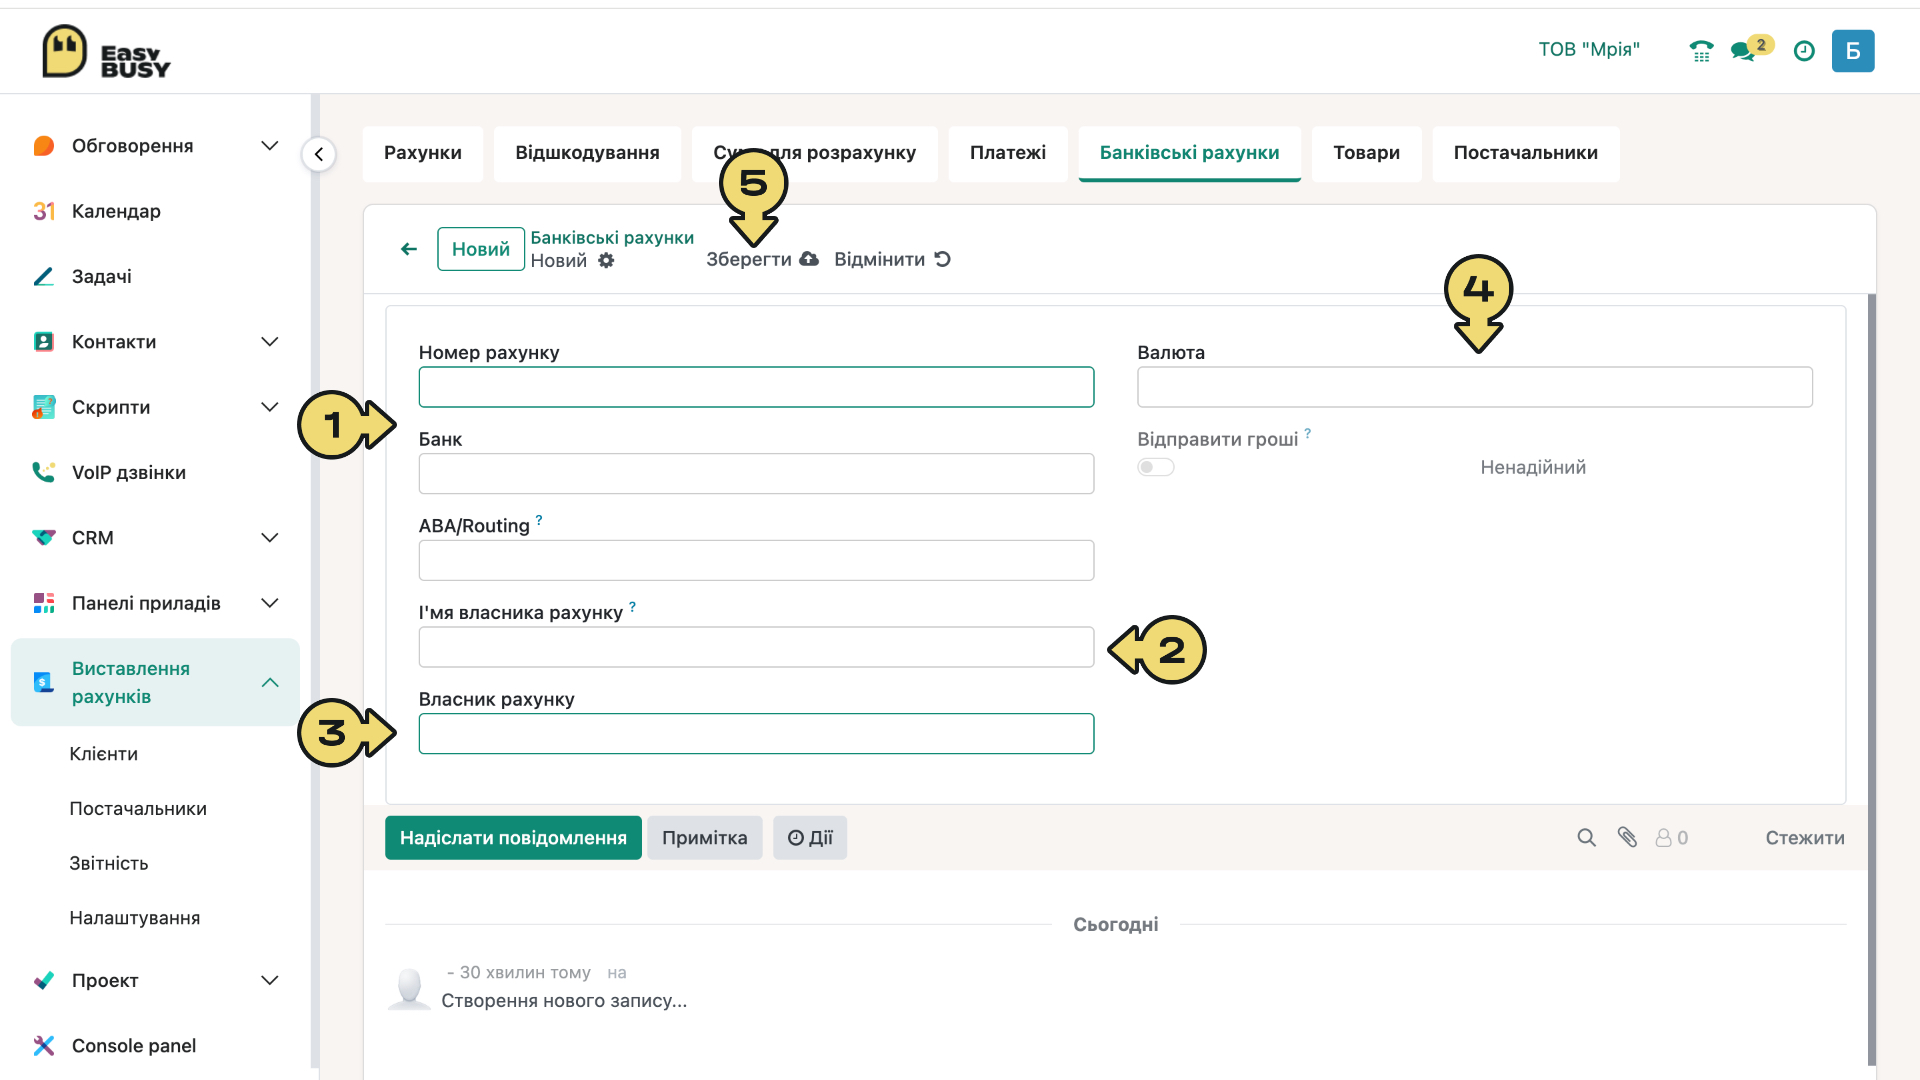Click help mark next to Відправити гроші
Viewport: 1920px width, 1080px height.
(x=1307, y=433)
